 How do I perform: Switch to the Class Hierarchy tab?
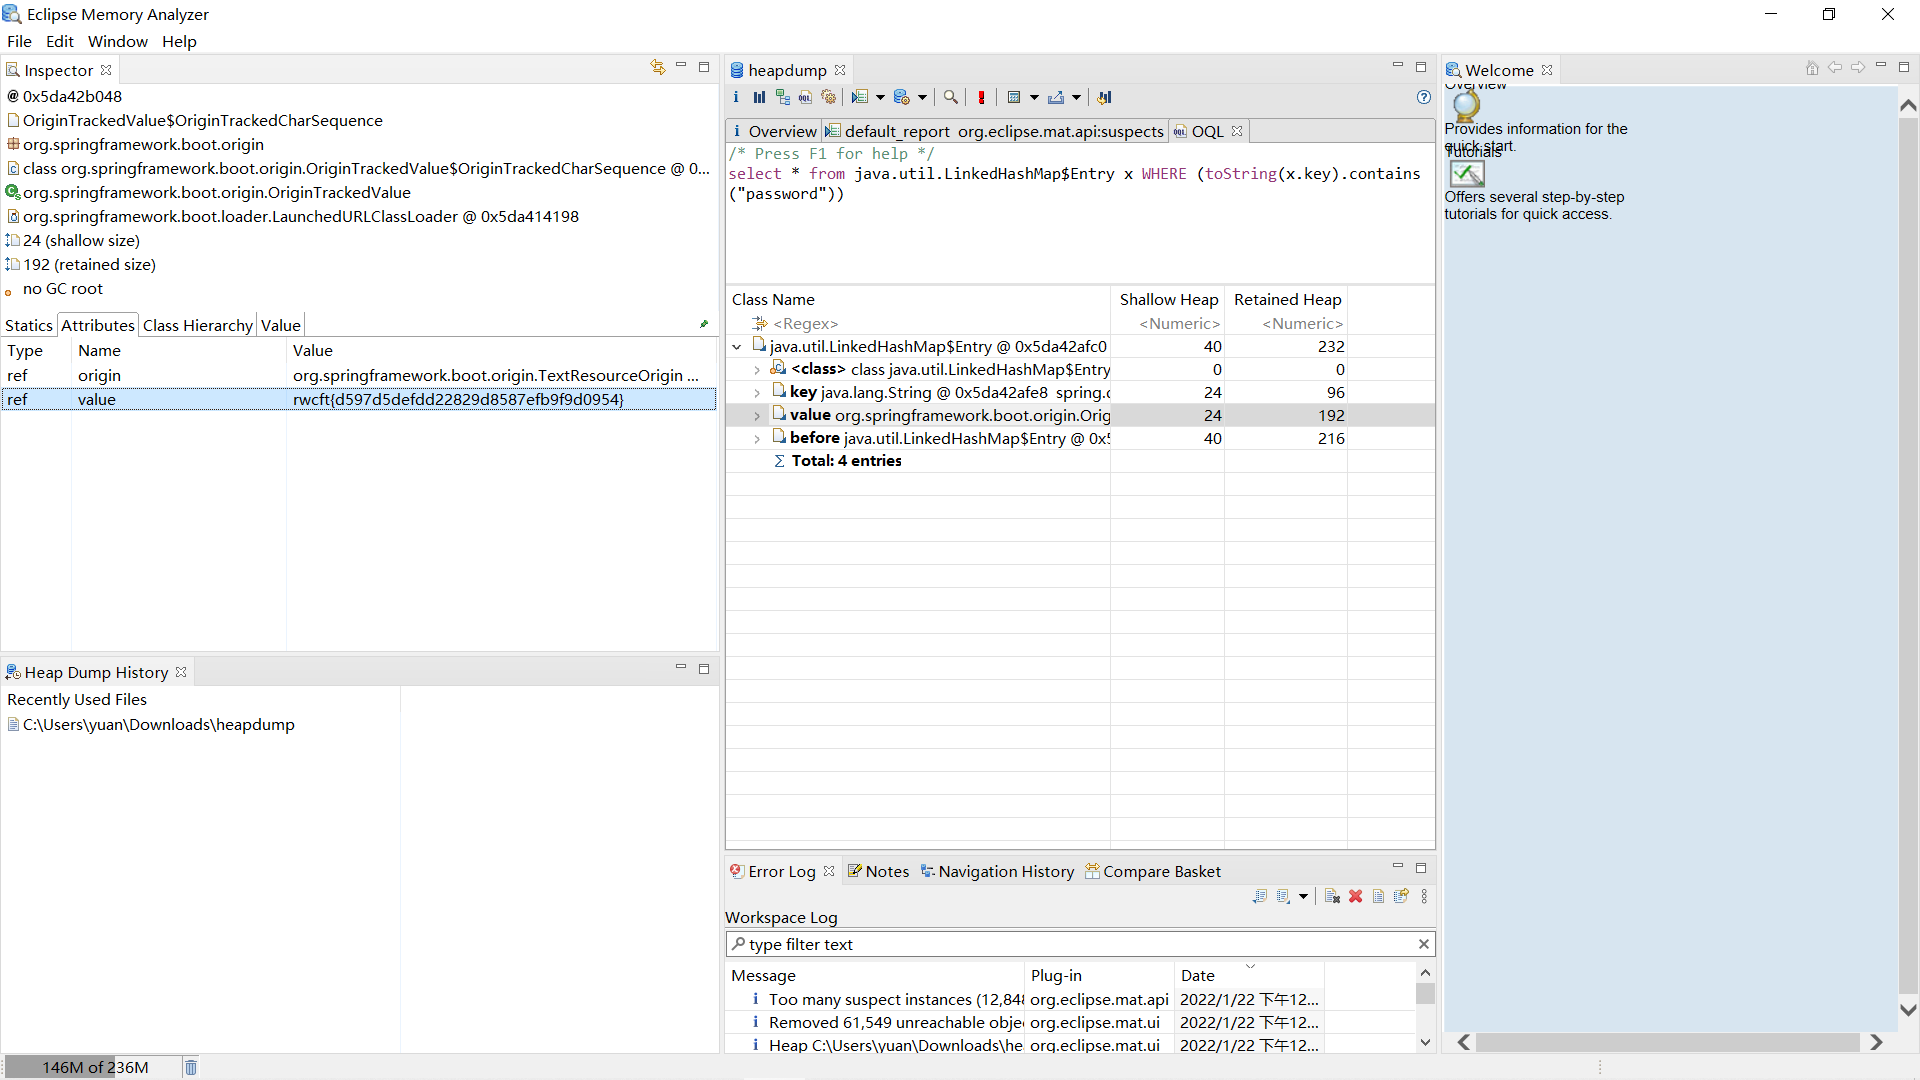(x=198, y=325)
